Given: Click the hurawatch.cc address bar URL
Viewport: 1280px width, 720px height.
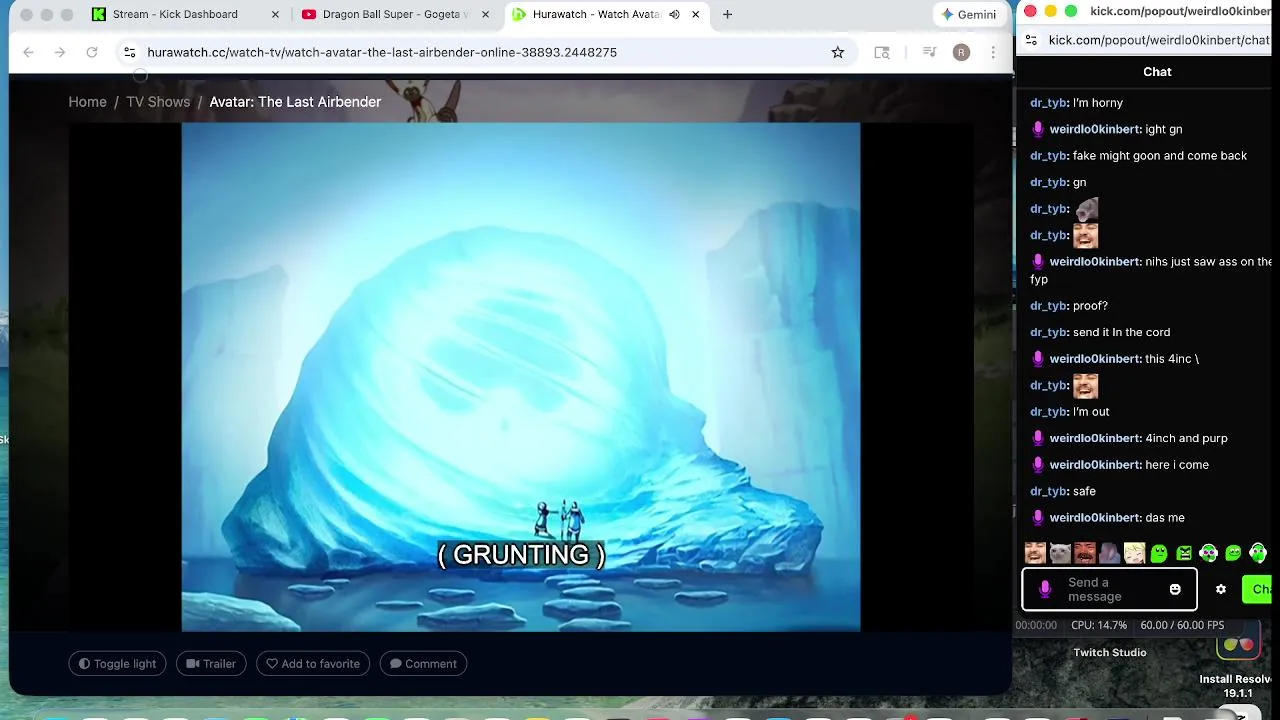Looking at the screenshot, I should (382, 52).
